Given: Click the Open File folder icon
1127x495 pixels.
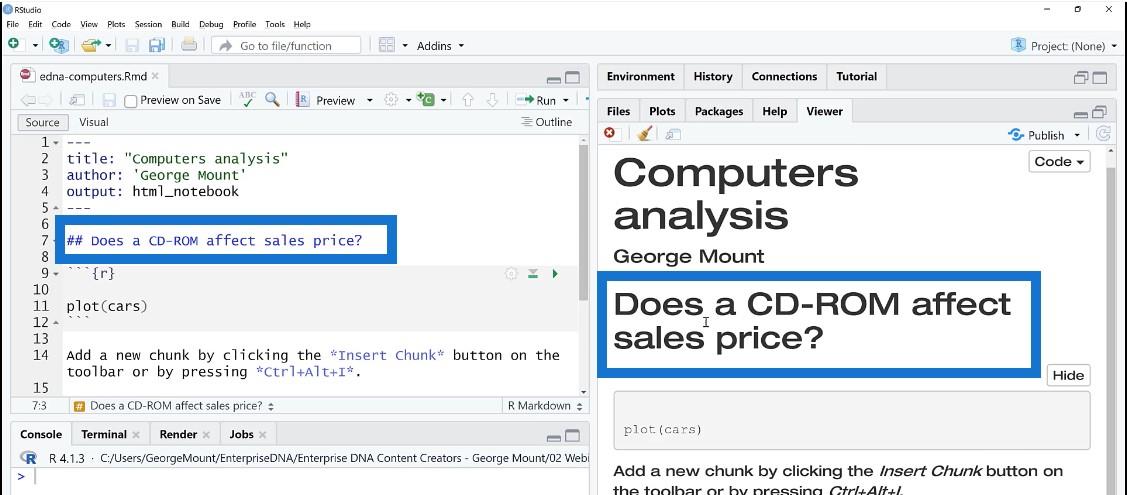Looking at the screenshot, I should [90, 45].
